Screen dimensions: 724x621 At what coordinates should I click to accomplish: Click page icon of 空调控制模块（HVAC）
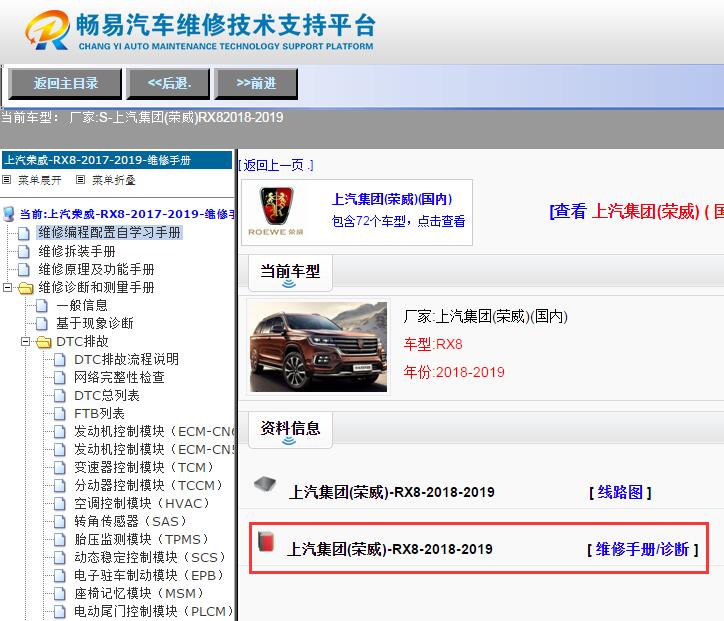tap(60, 504)
